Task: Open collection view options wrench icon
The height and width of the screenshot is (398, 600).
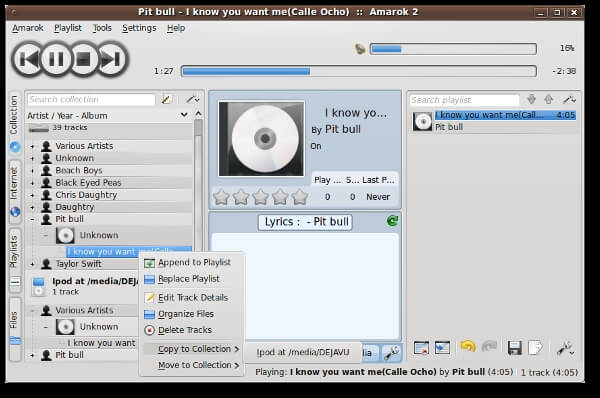Action: pyautogui.click(x=192, y=100)
